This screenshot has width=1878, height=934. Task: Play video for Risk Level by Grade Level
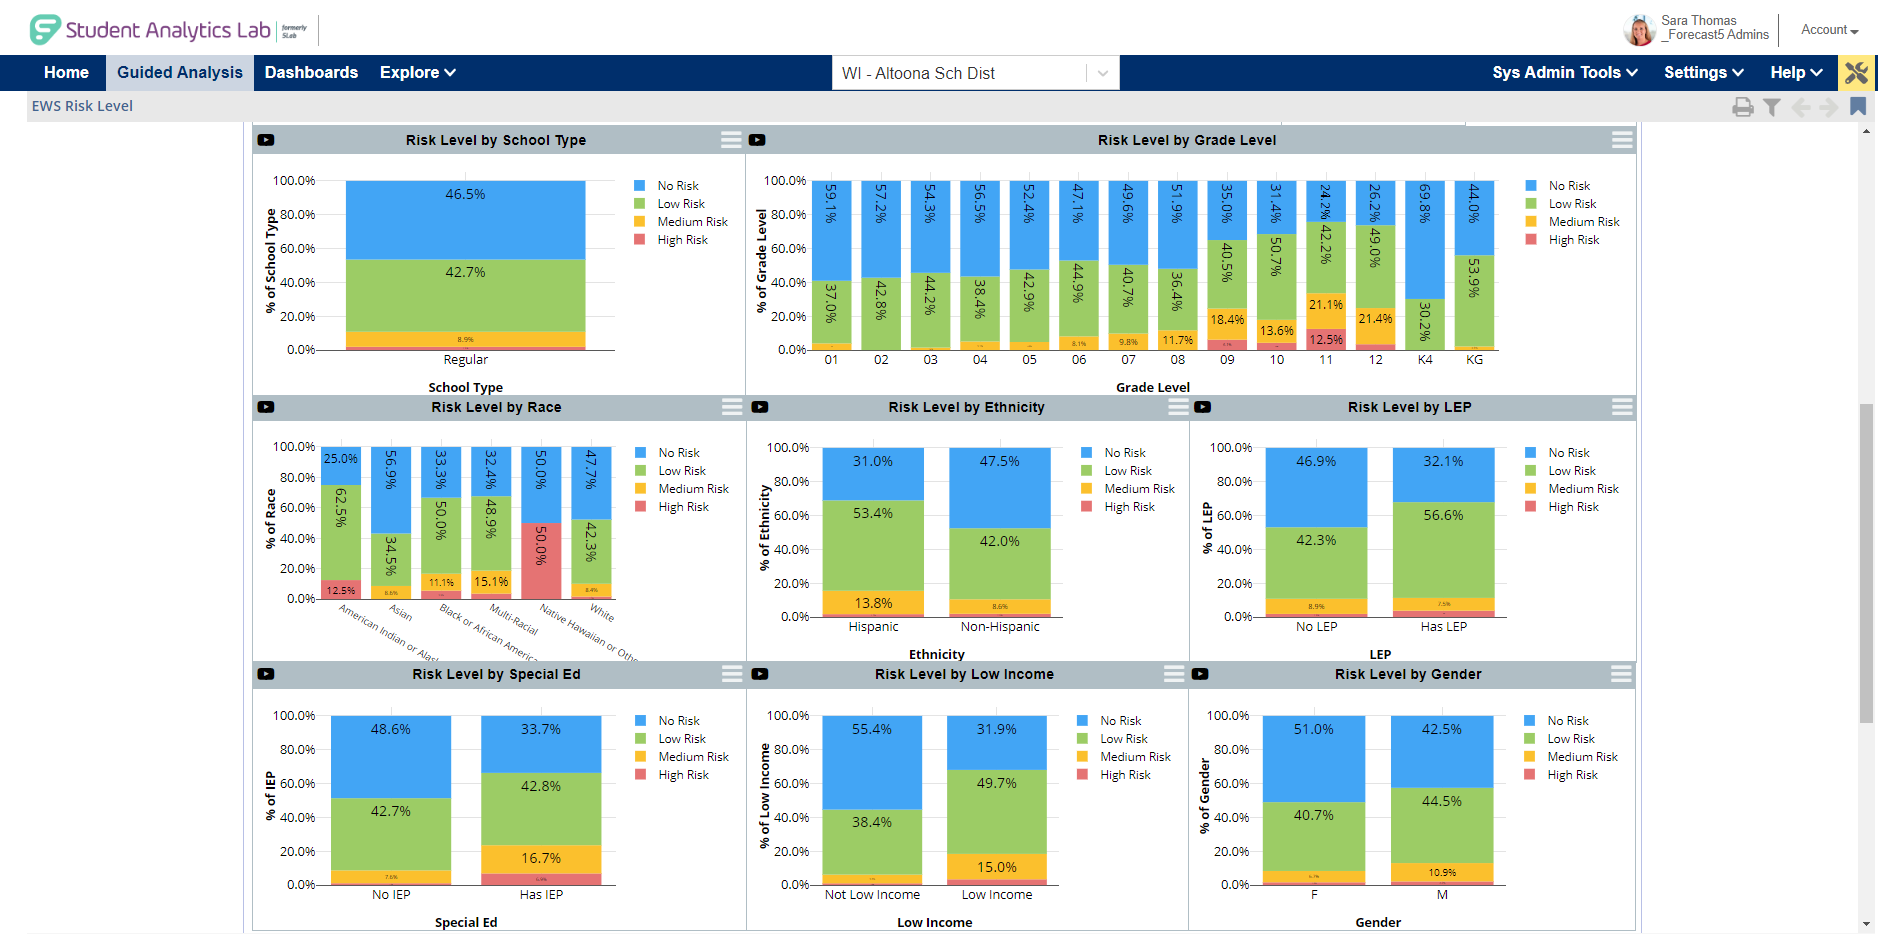pos(757,140)
